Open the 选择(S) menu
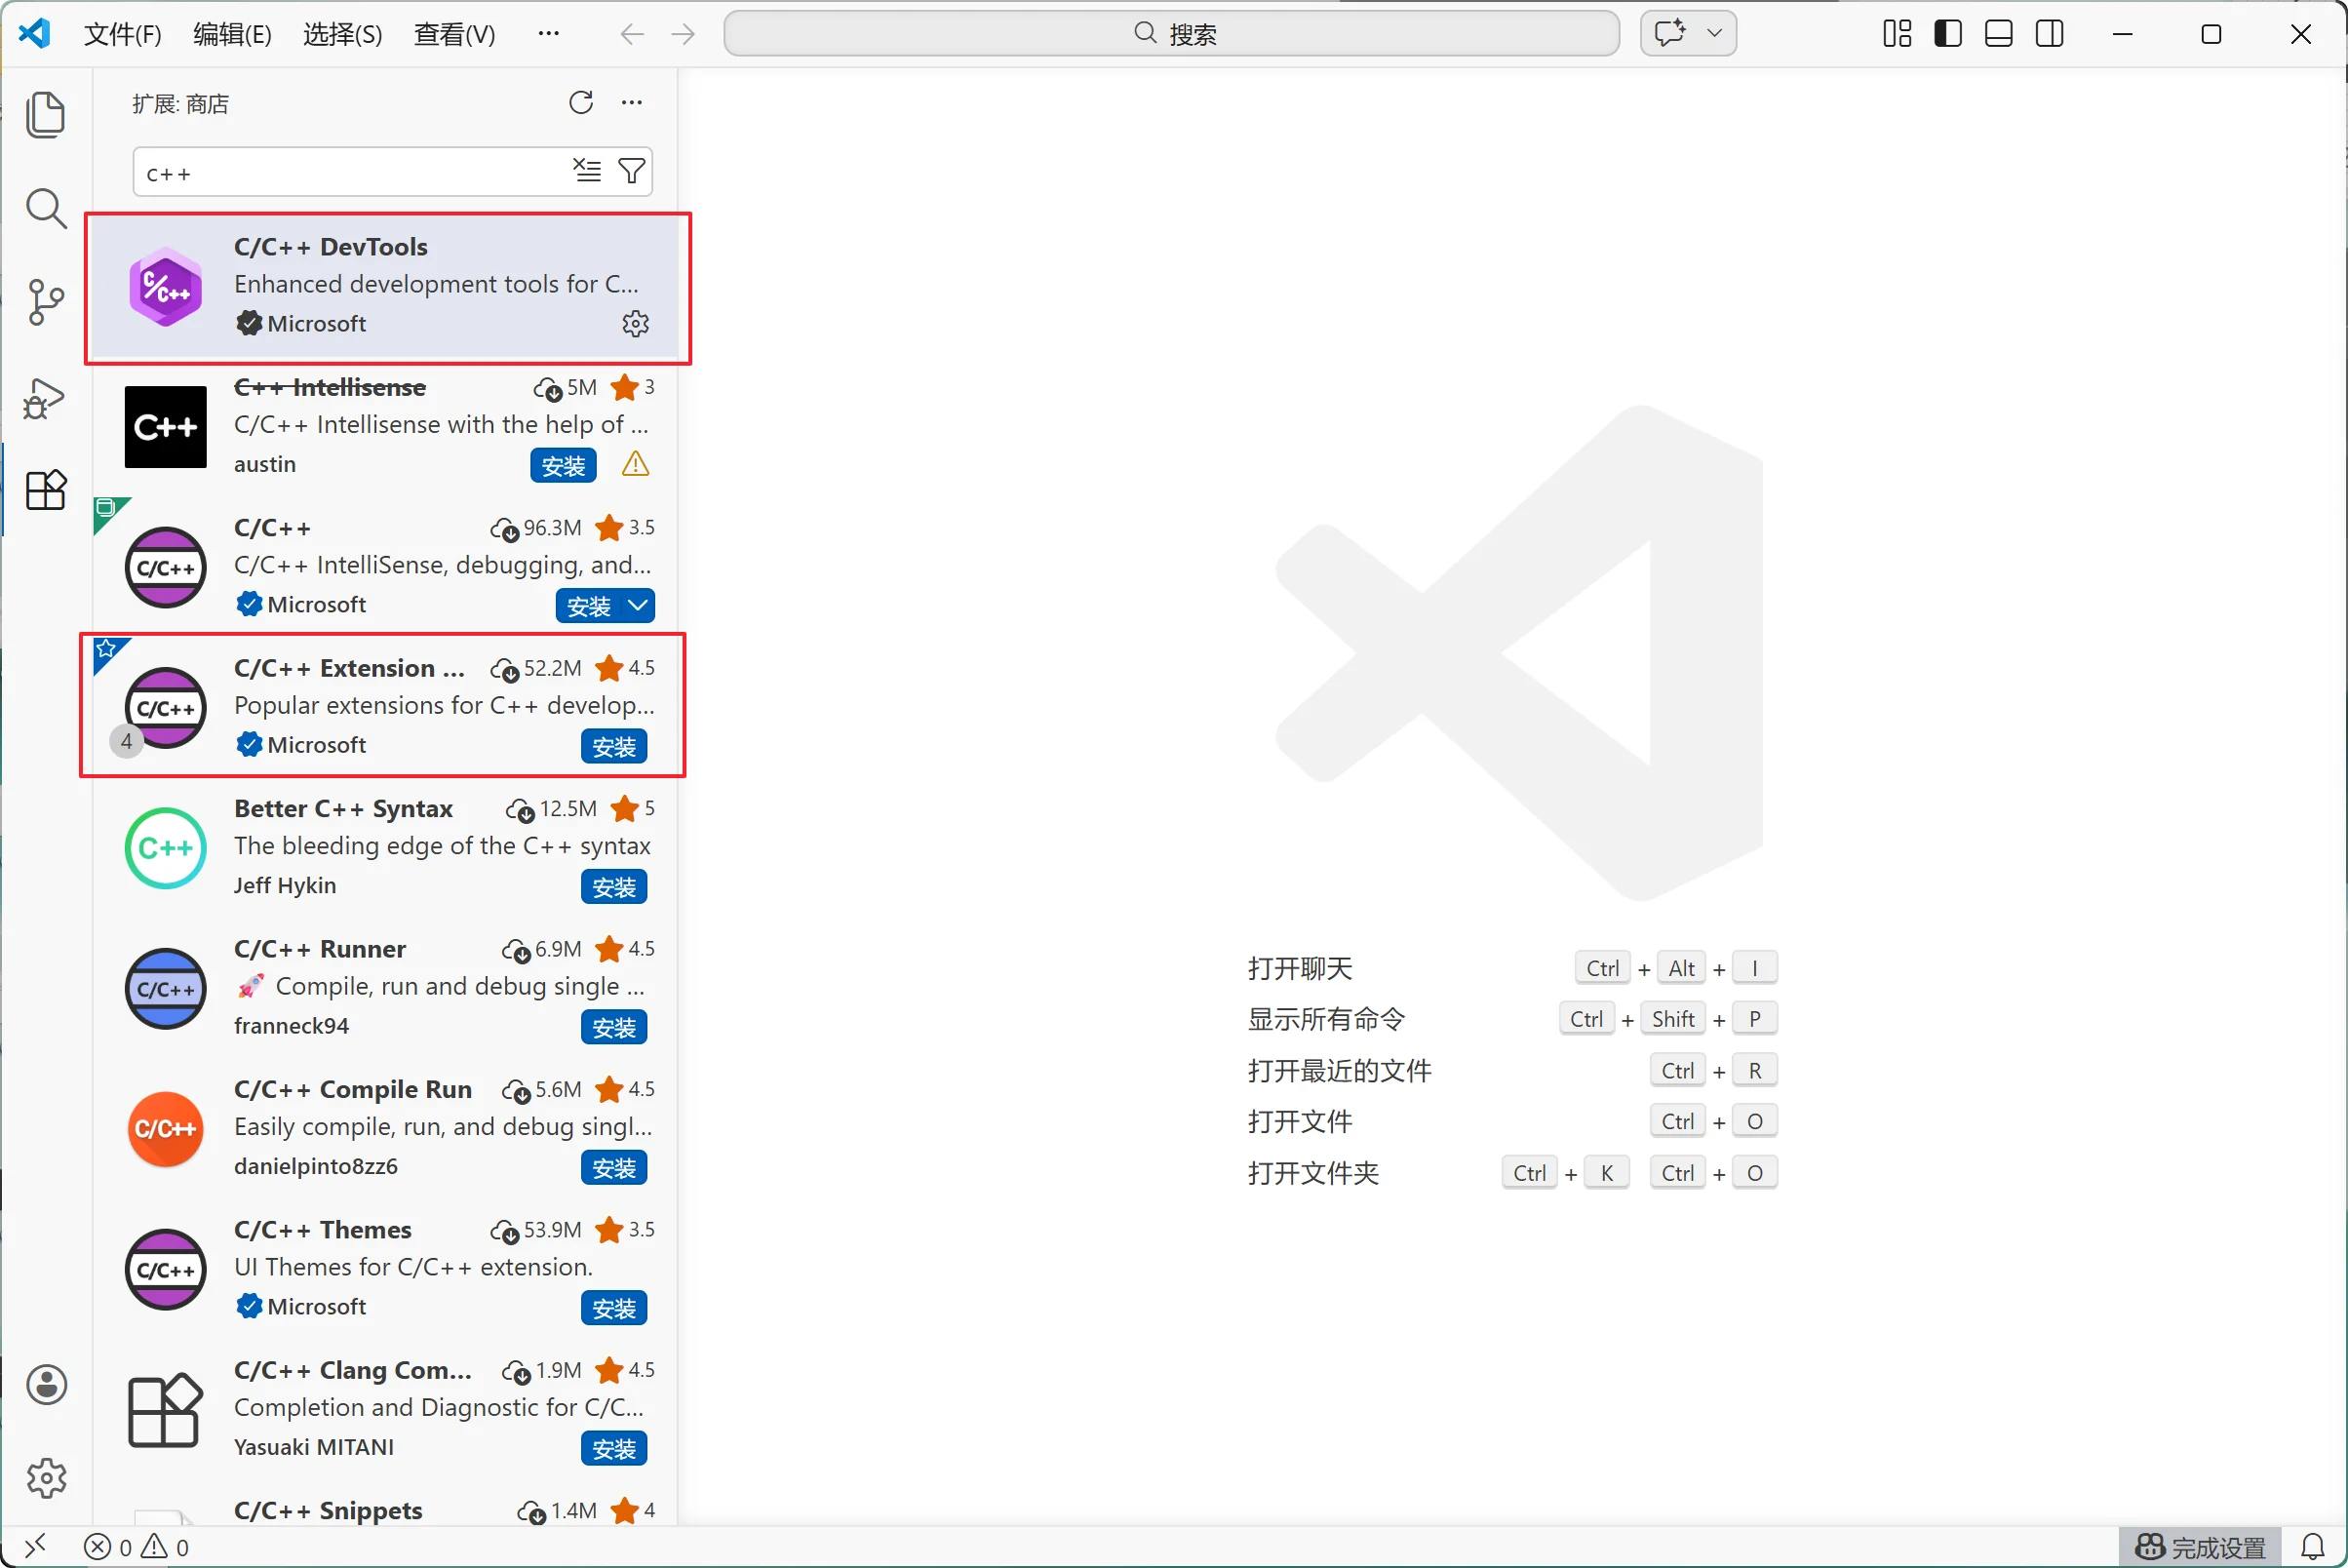Image resolution: width=2348 pixels, height=1568 pixels. tap(343, 35)
